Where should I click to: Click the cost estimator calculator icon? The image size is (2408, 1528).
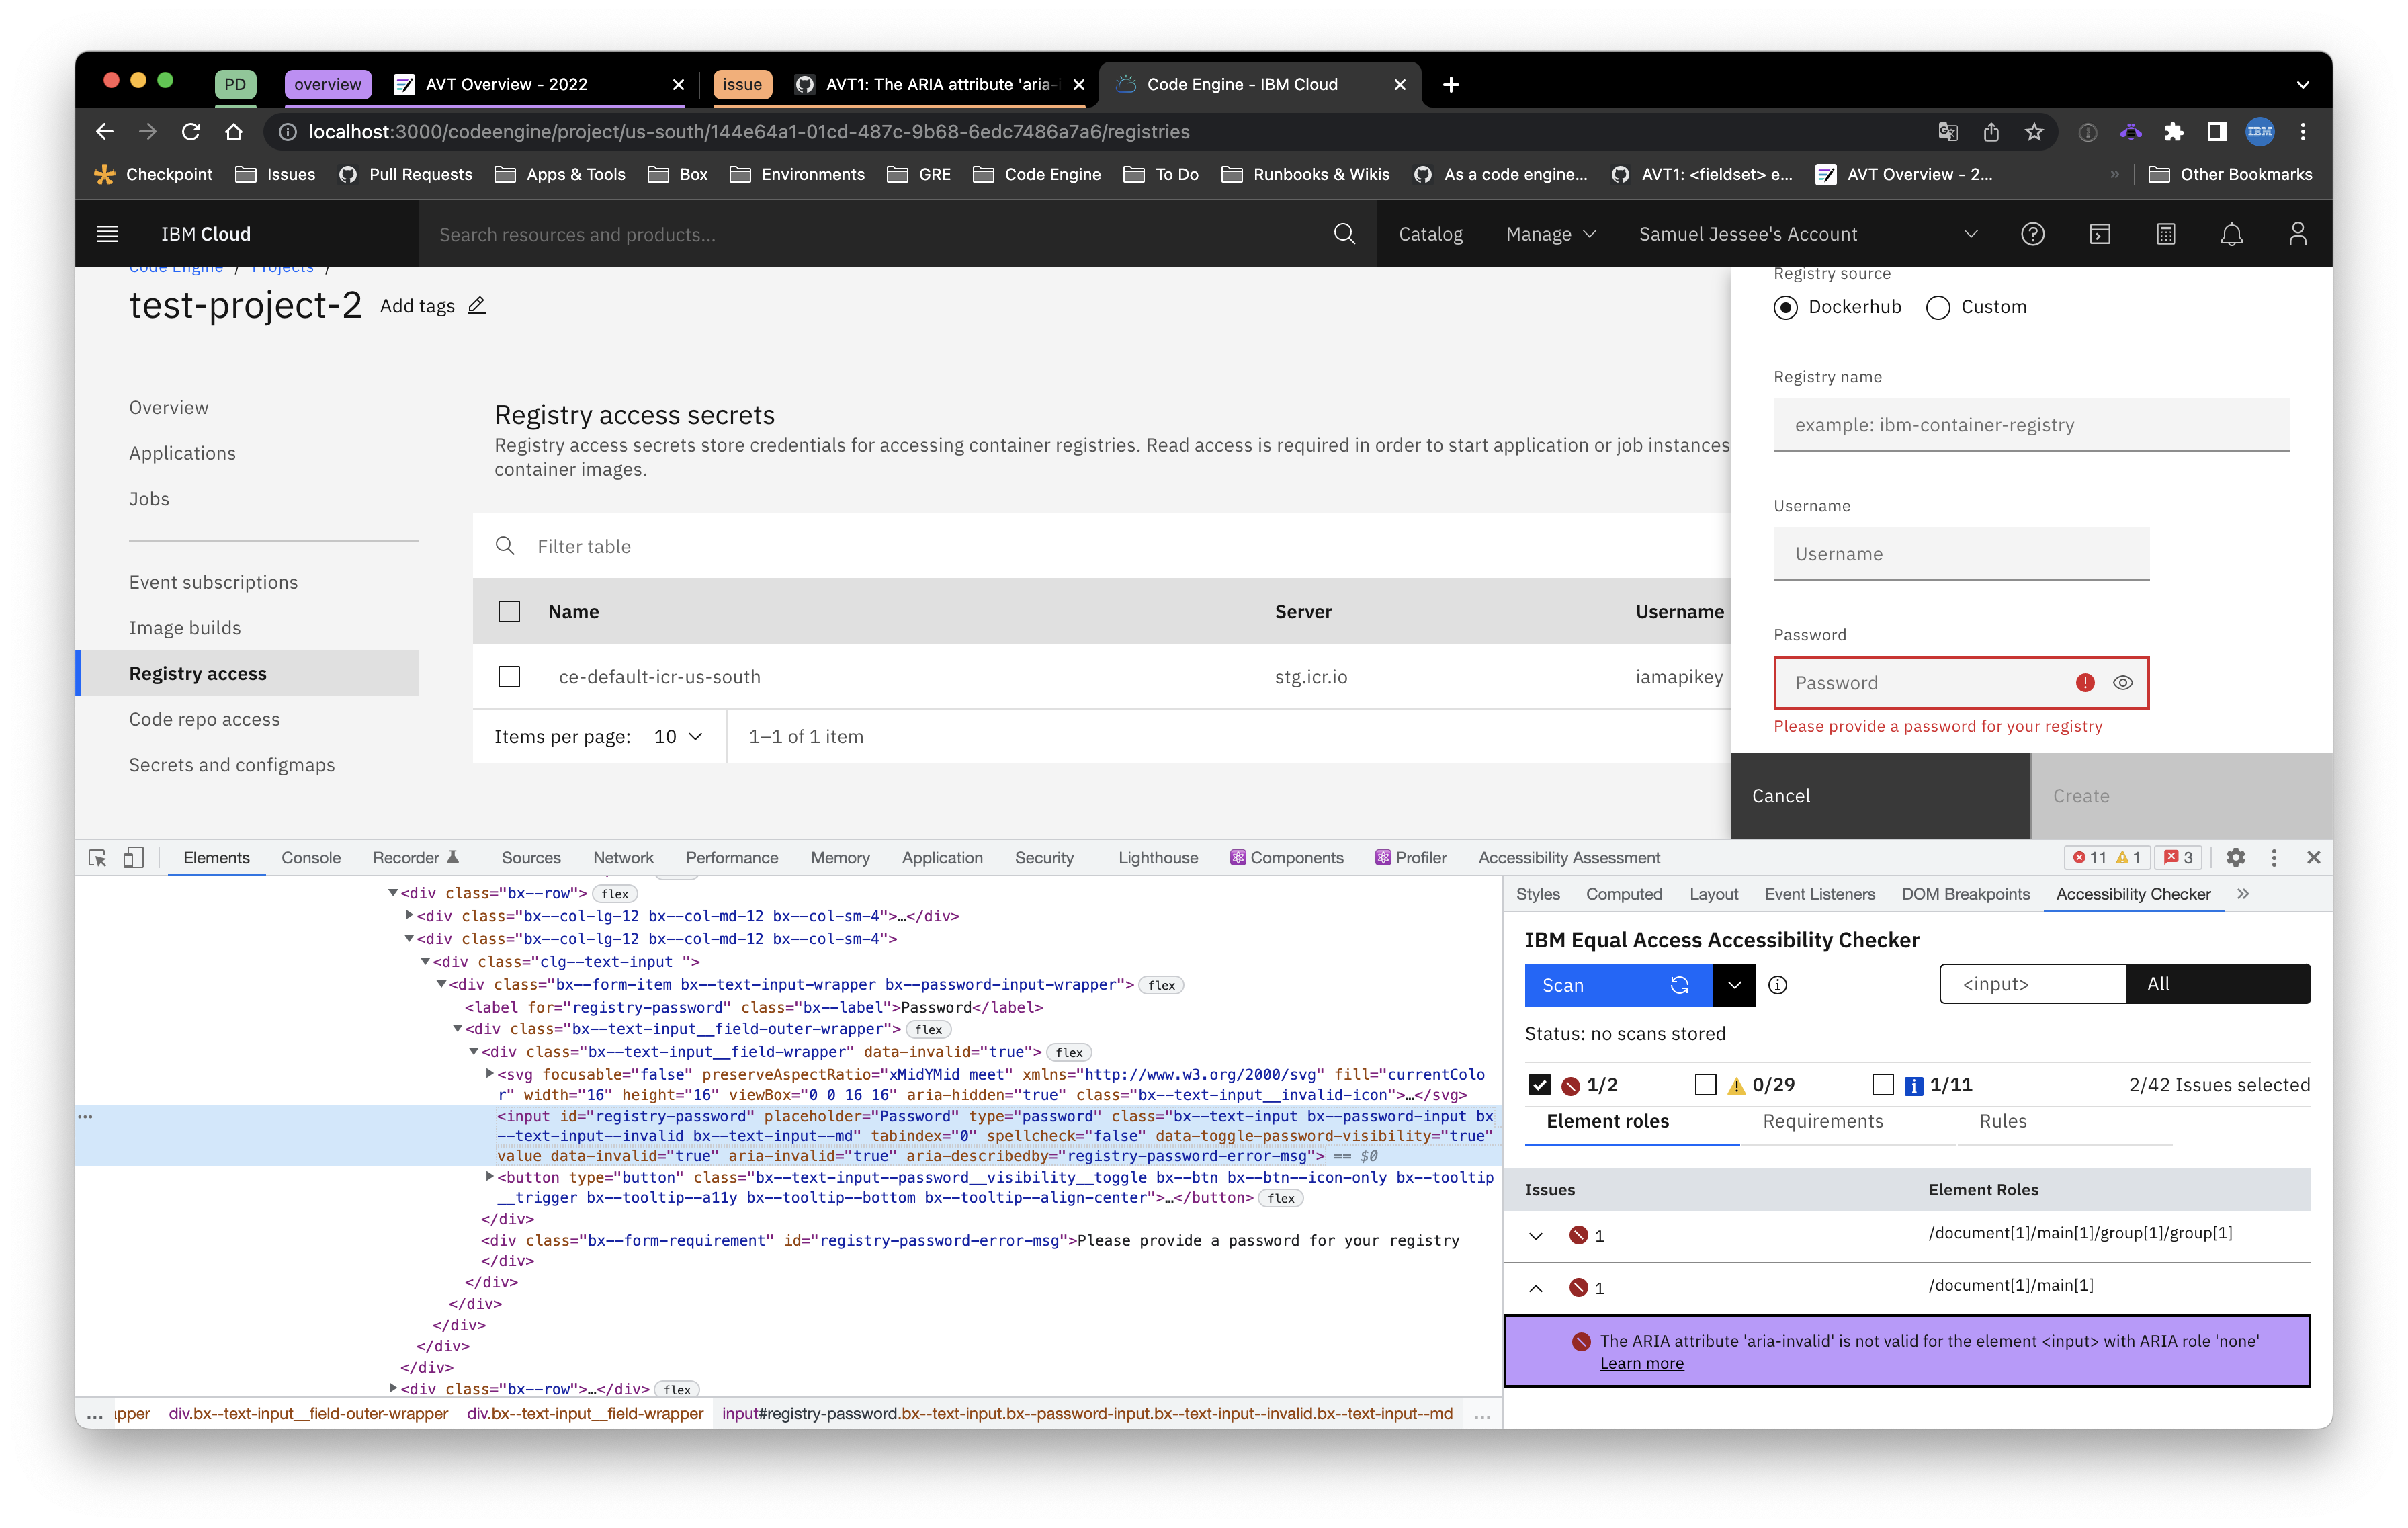point(2165,234)
